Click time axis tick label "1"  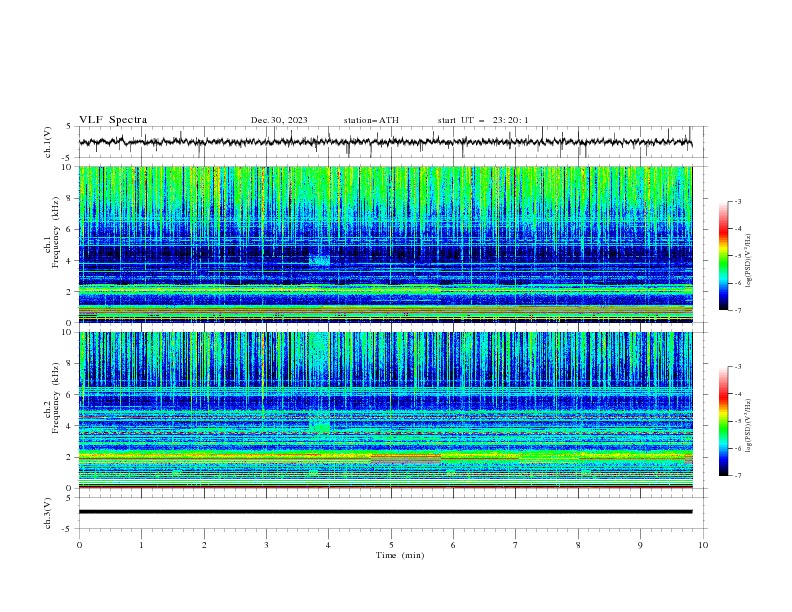(141, 545)
